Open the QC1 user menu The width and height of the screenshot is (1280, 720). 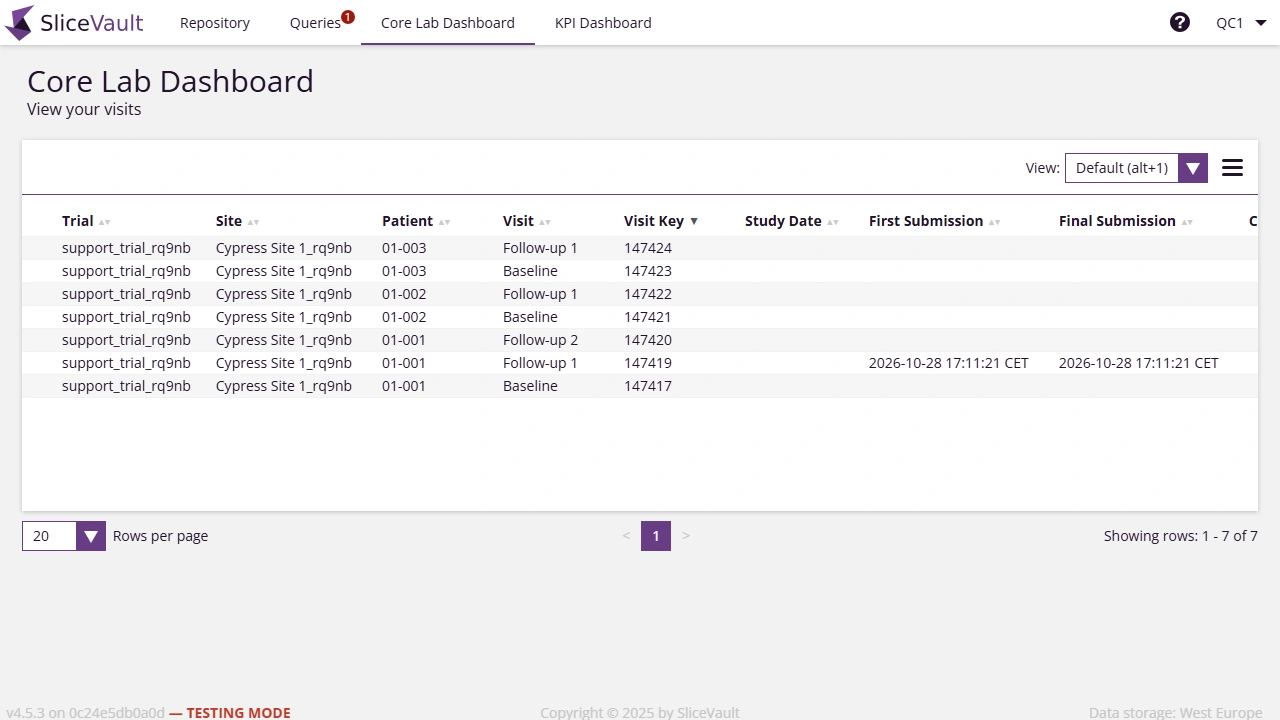(x=1241, y=22)
